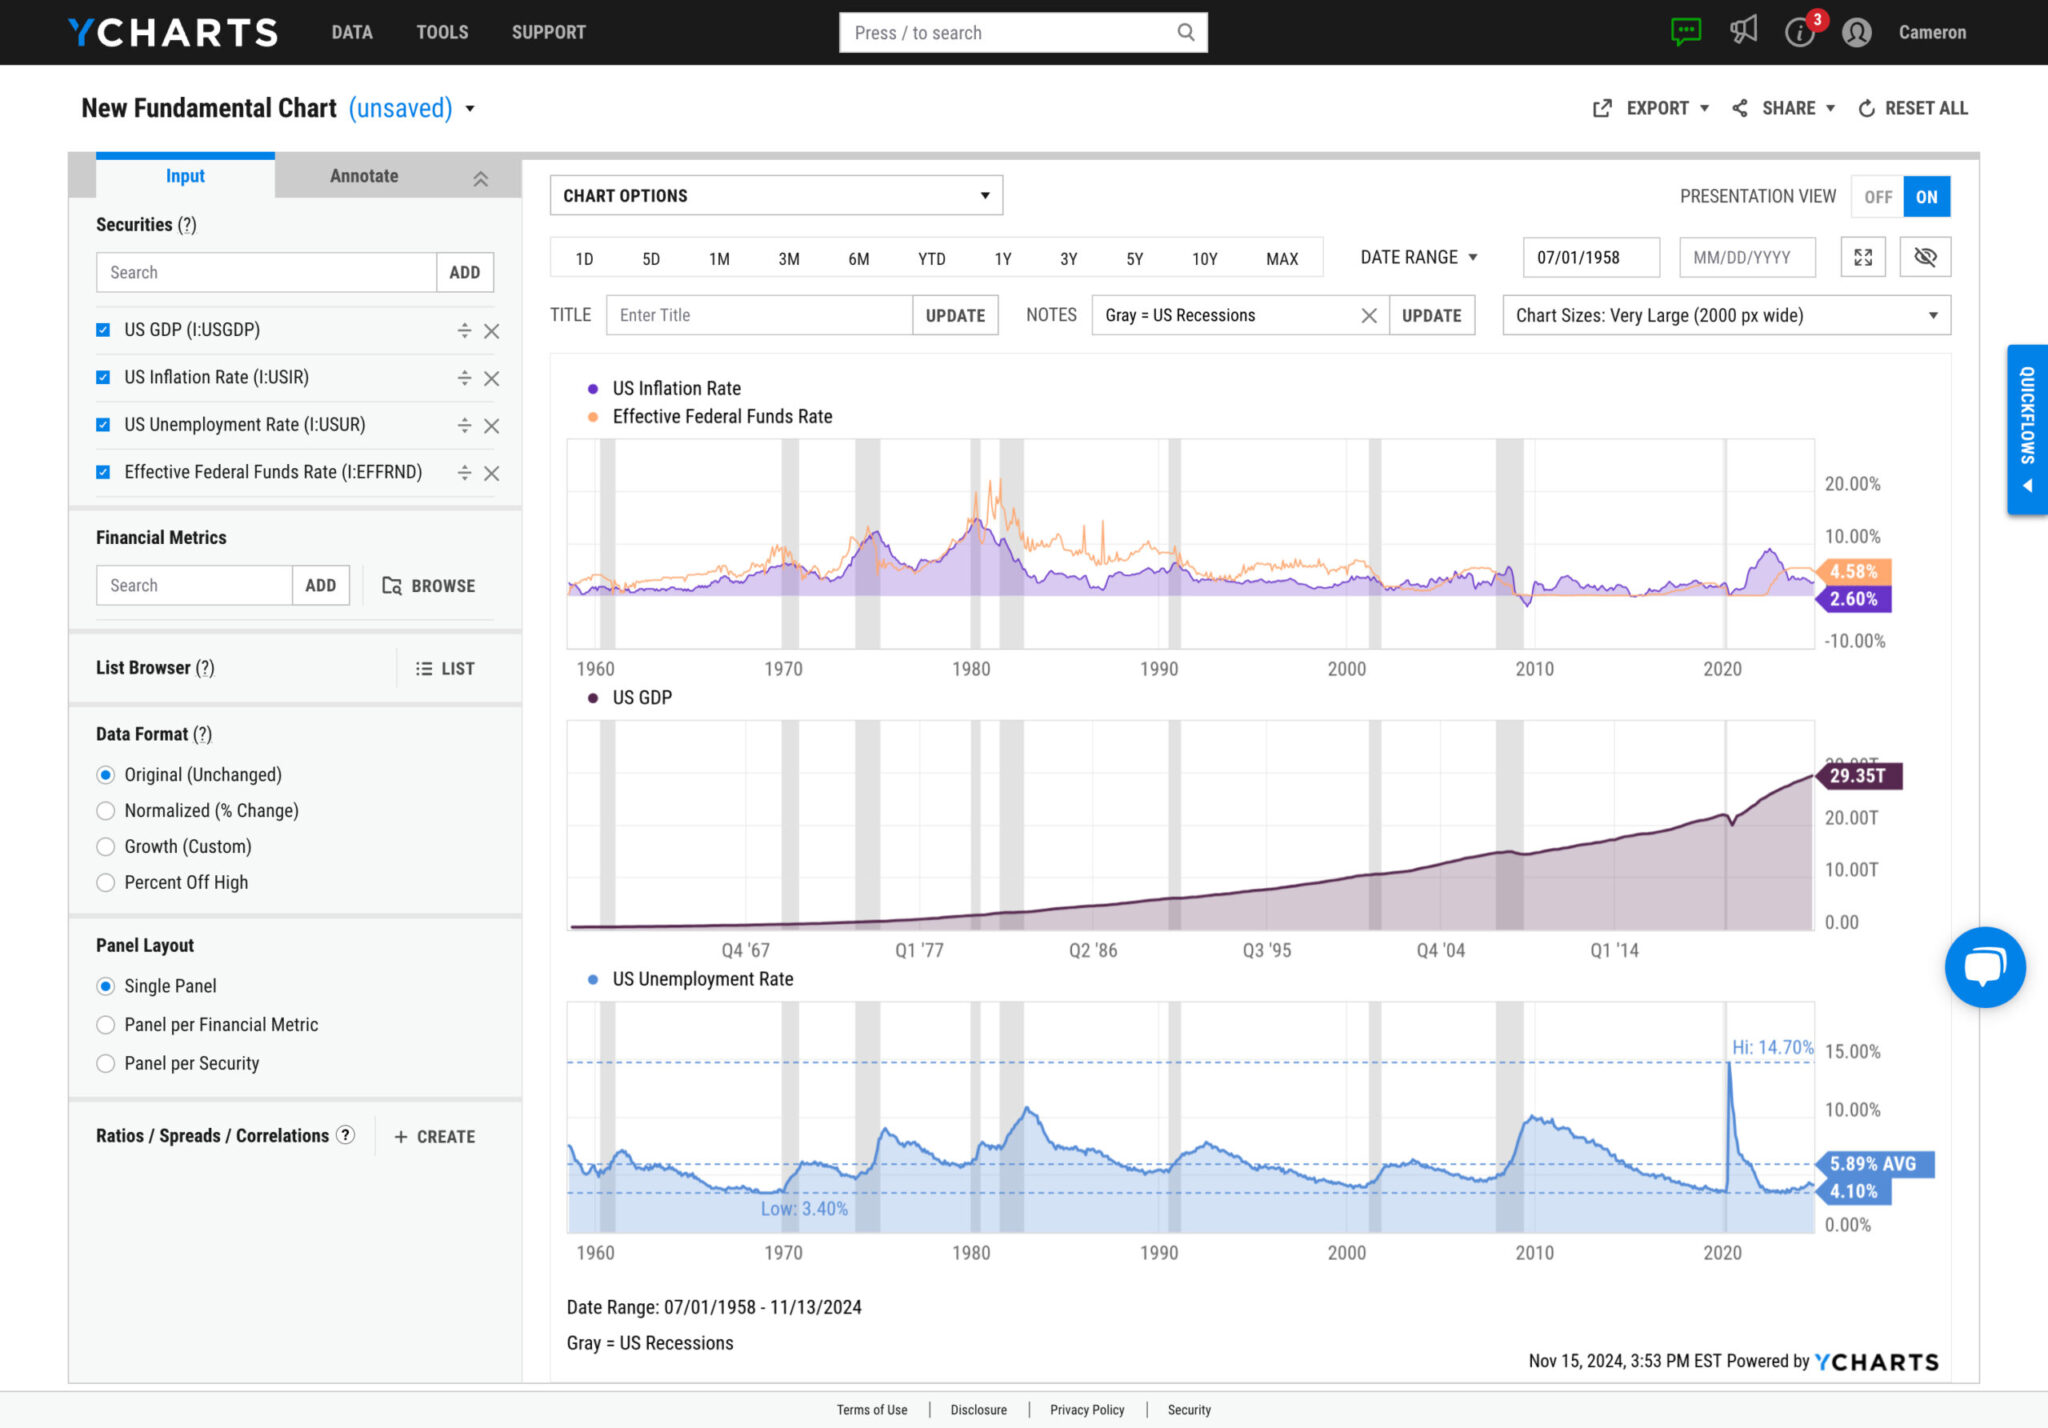Expand the chart to fullscreen

click(1862, 257)
